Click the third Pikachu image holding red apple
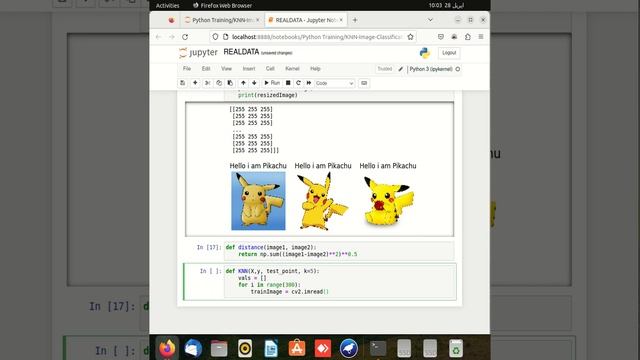 tap(388, 201)
